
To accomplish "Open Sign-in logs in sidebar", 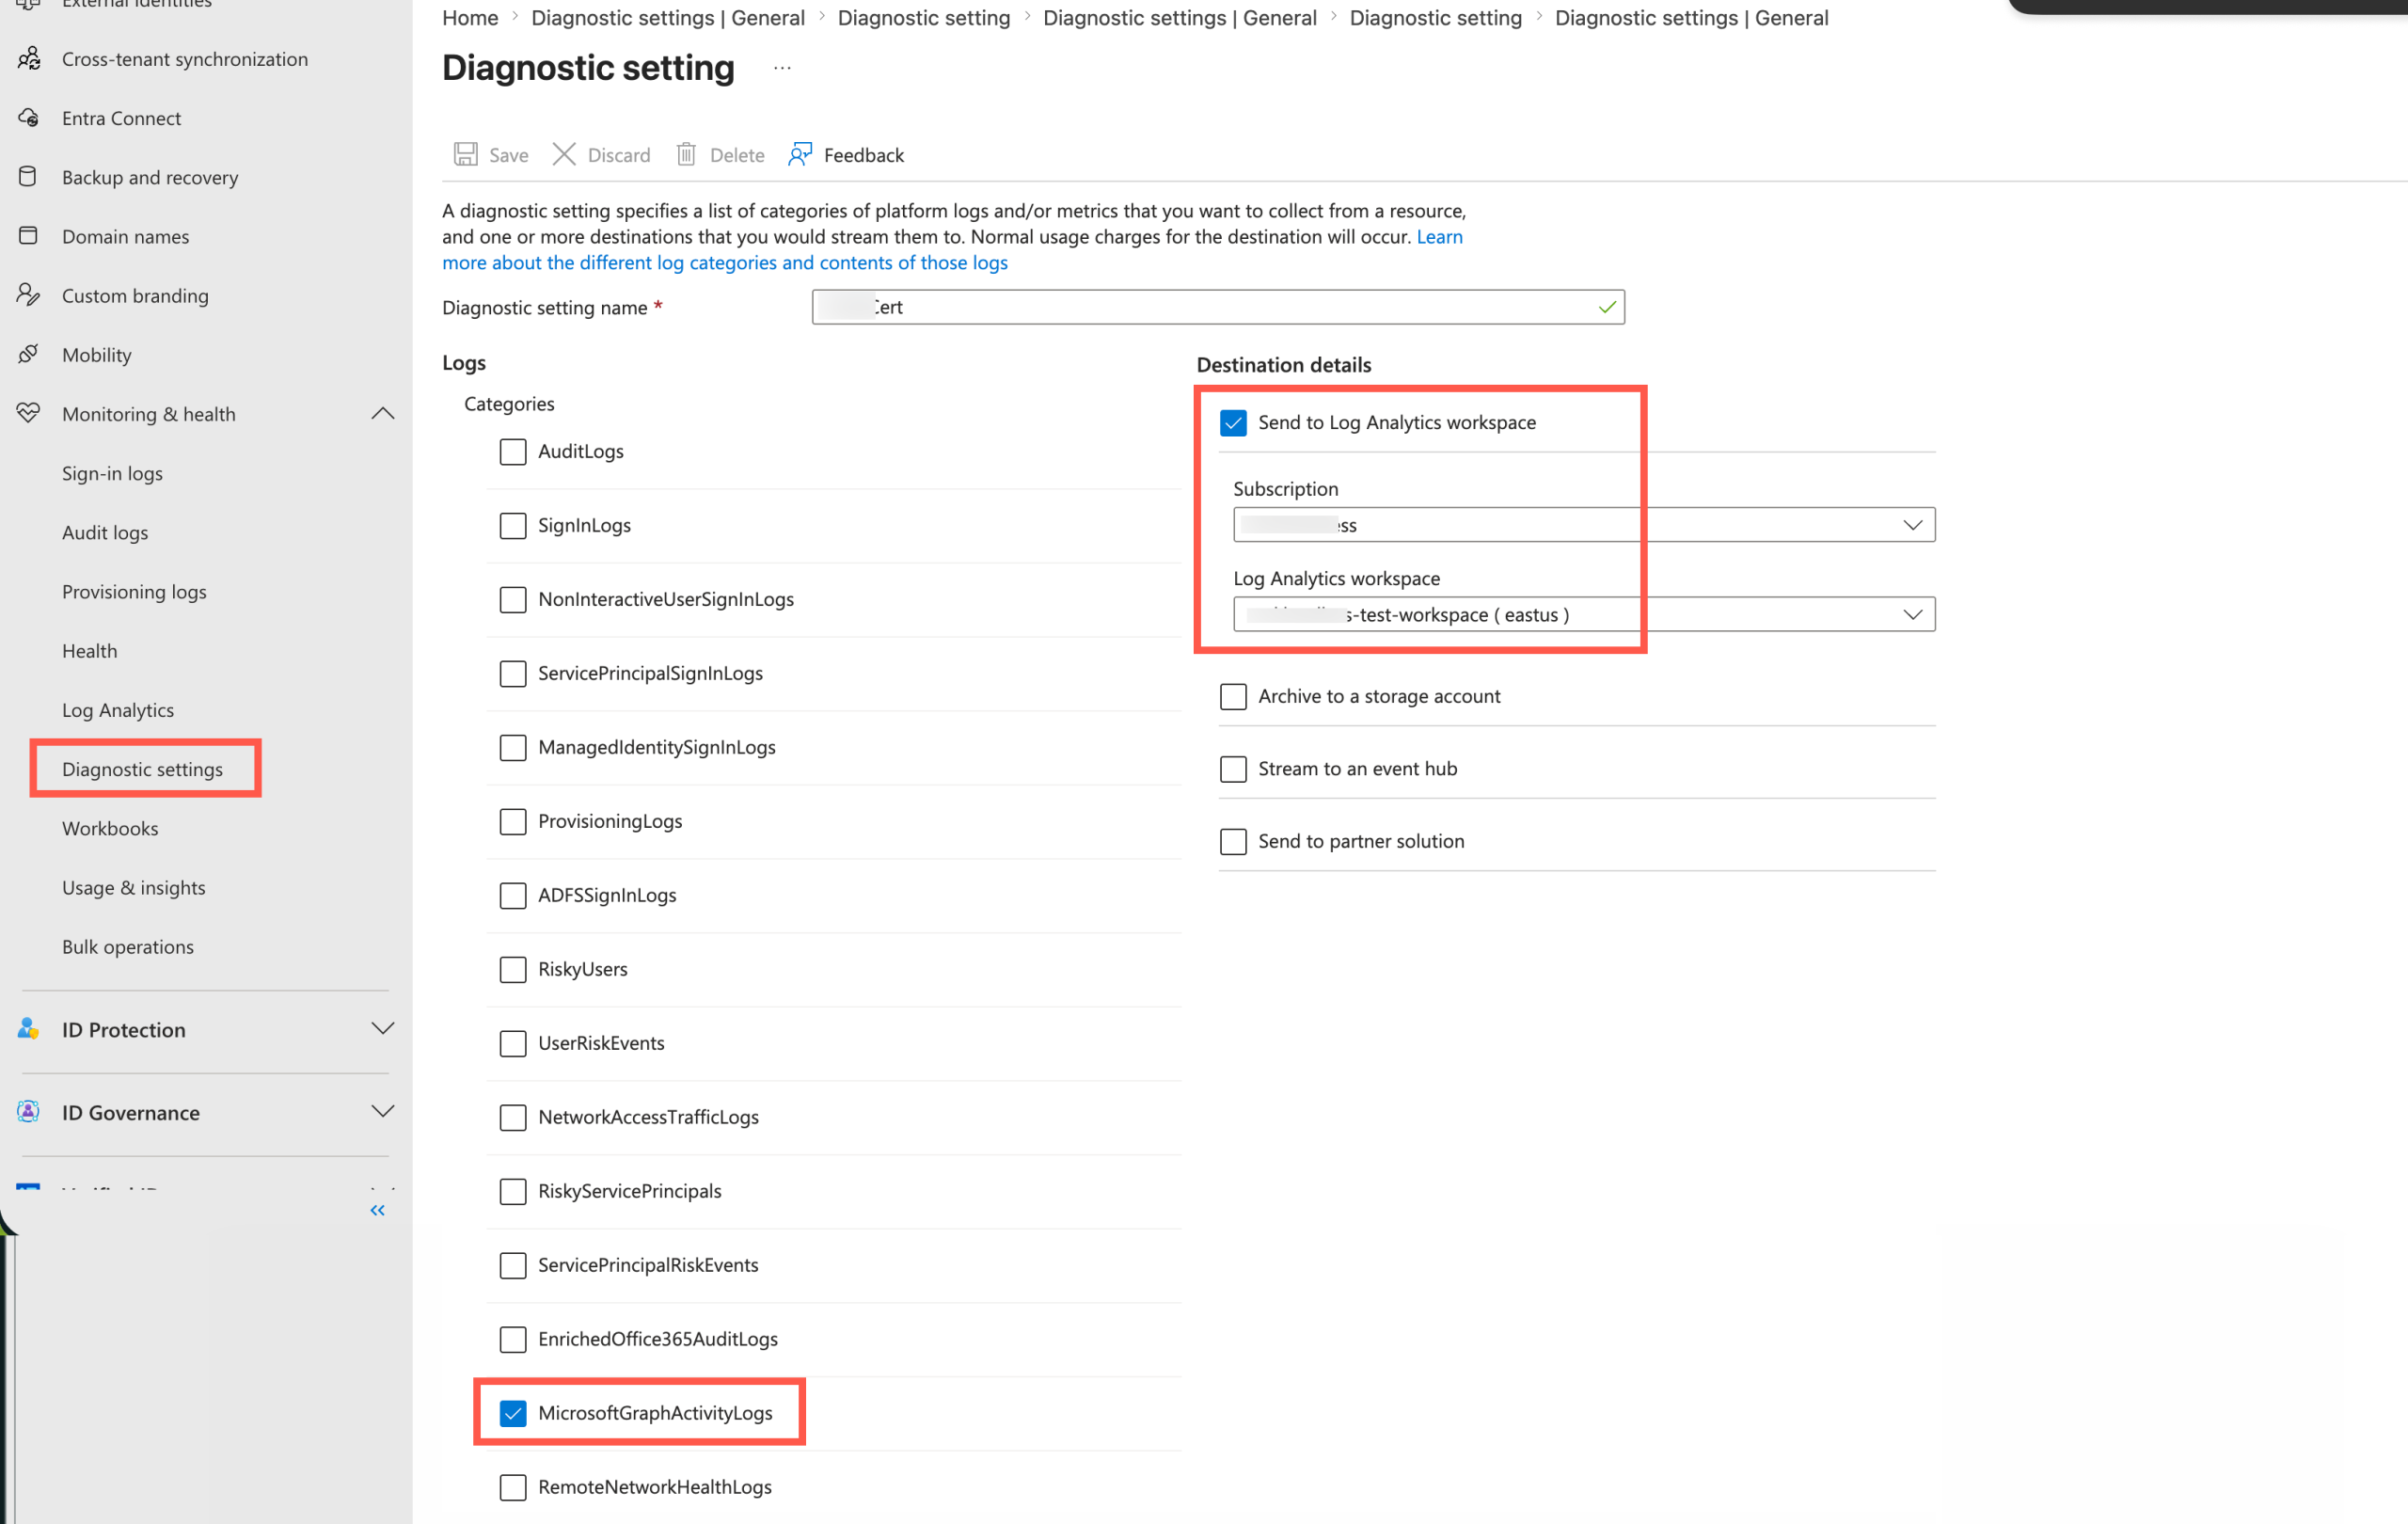I will pyautogui.click(x=112, y=473).
